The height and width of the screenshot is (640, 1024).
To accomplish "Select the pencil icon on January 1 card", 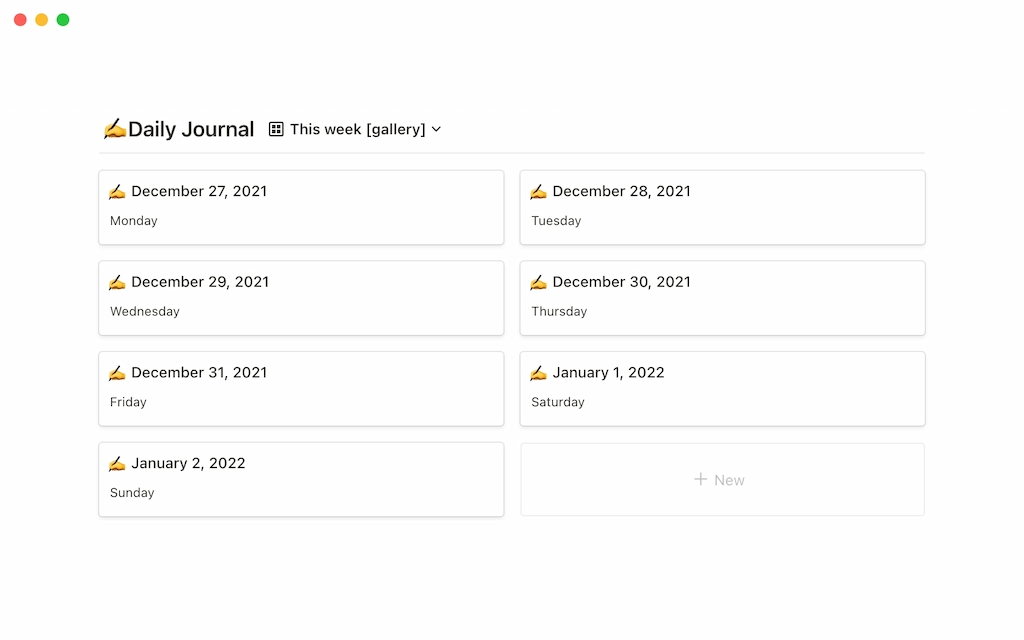I will [539, 372].
